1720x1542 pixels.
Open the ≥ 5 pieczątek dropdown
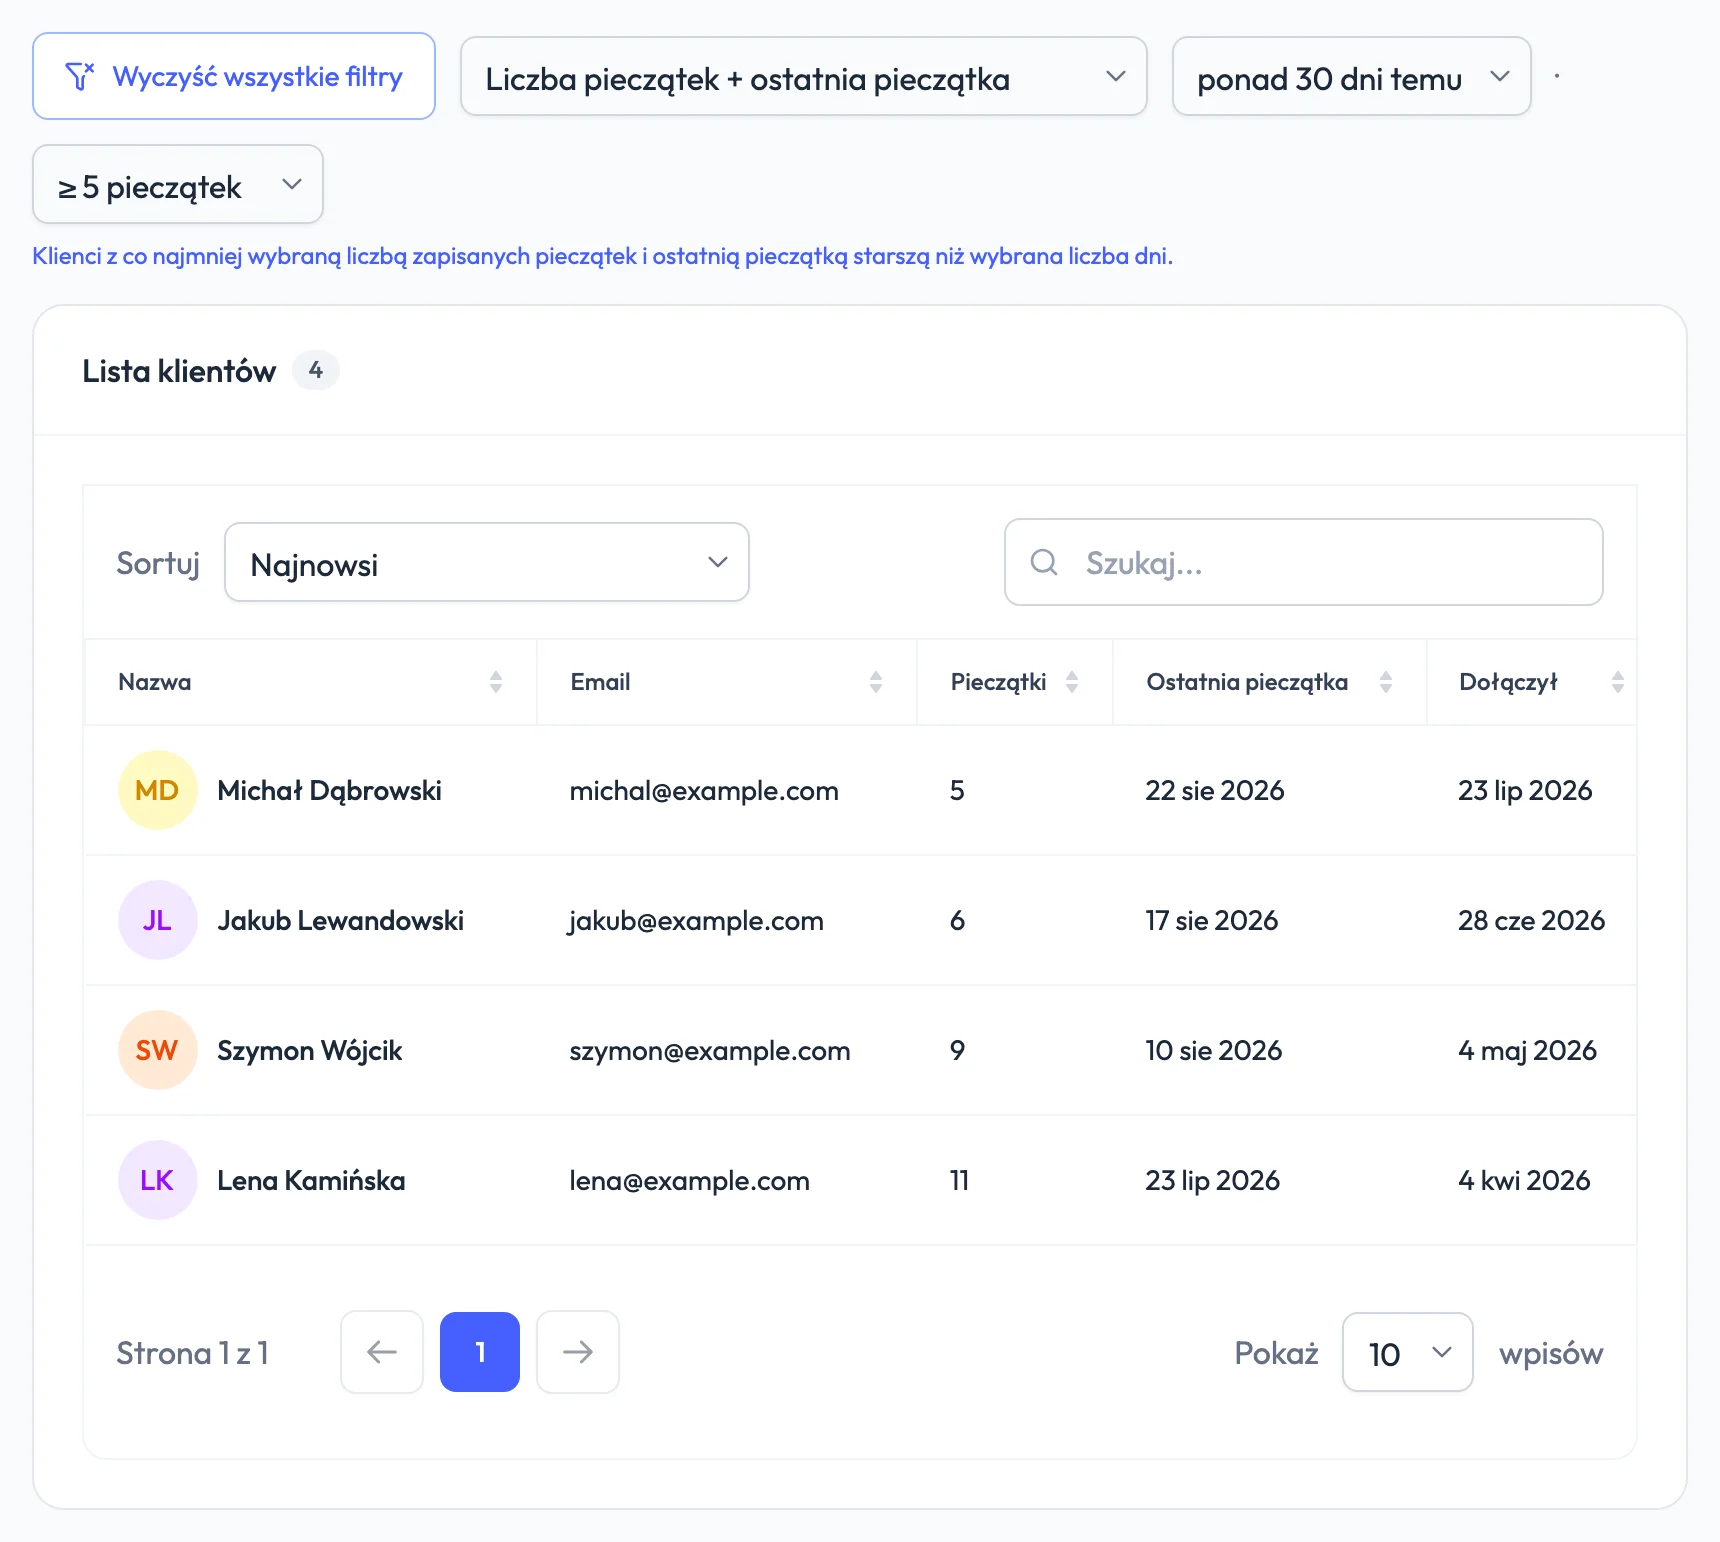tap(178, 184)
